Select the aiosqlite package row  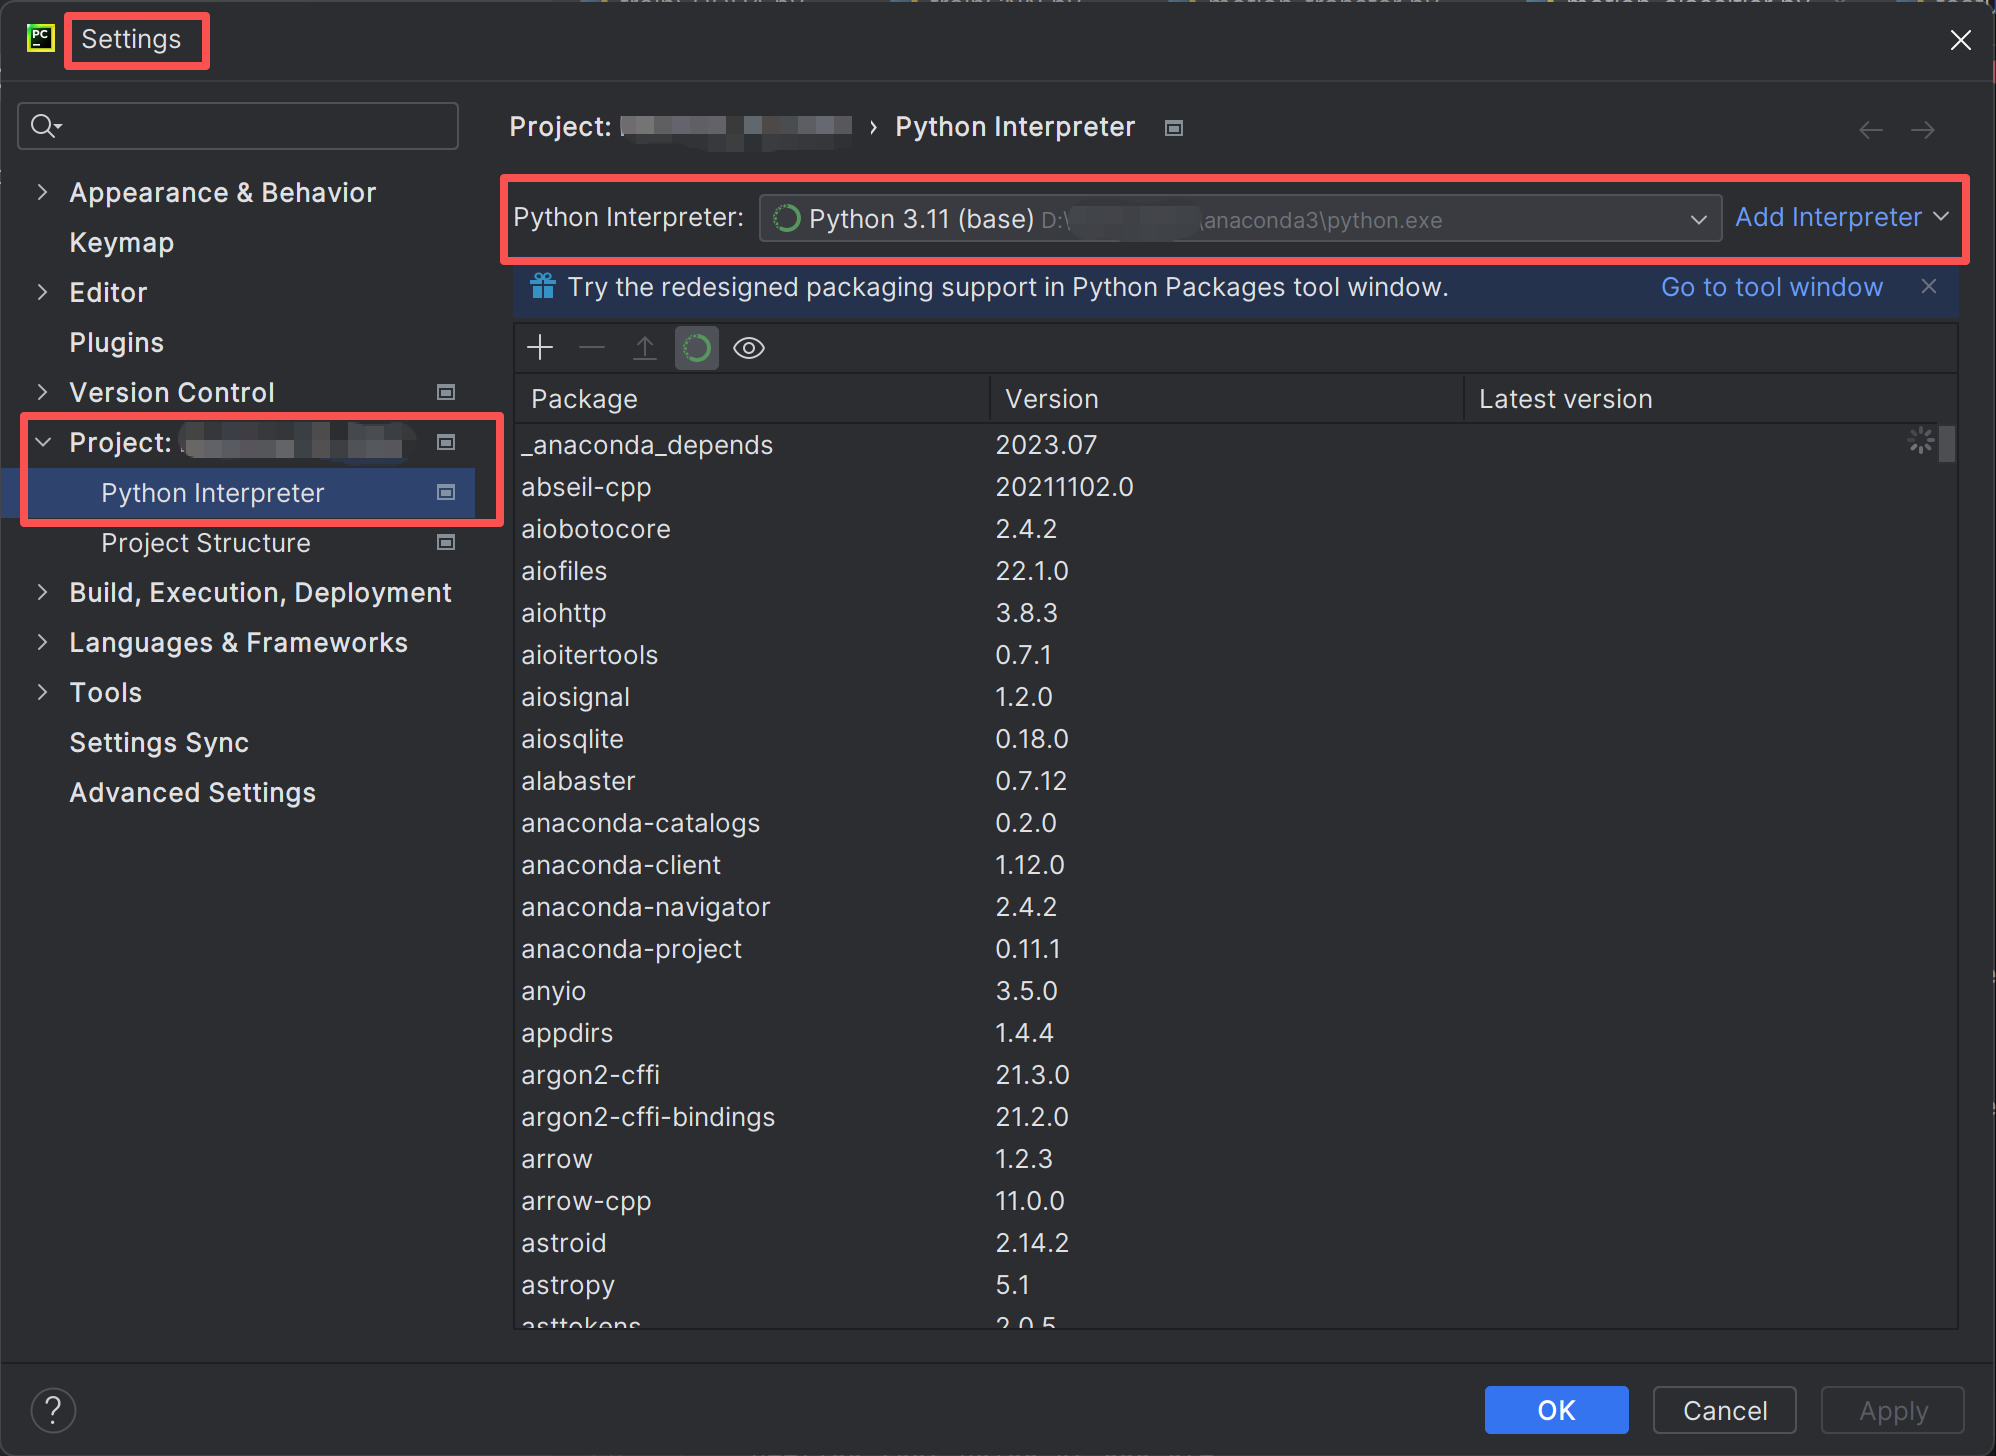click(x=1227, y=739)
